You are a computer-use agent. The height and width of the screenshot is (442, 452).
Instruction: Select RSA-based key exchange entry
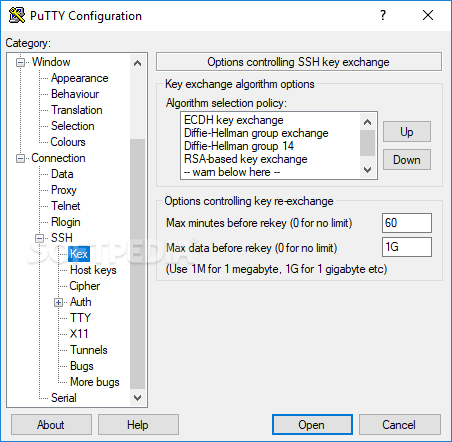pos(246,159)
